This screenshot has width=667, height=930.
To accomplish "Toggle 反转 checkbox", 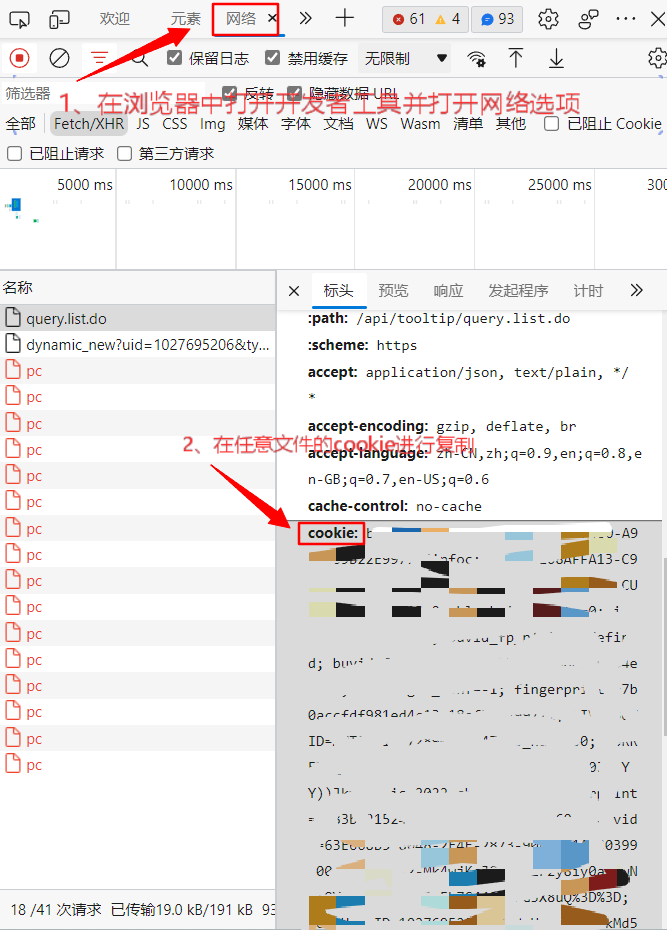I will tap(229, 93).
